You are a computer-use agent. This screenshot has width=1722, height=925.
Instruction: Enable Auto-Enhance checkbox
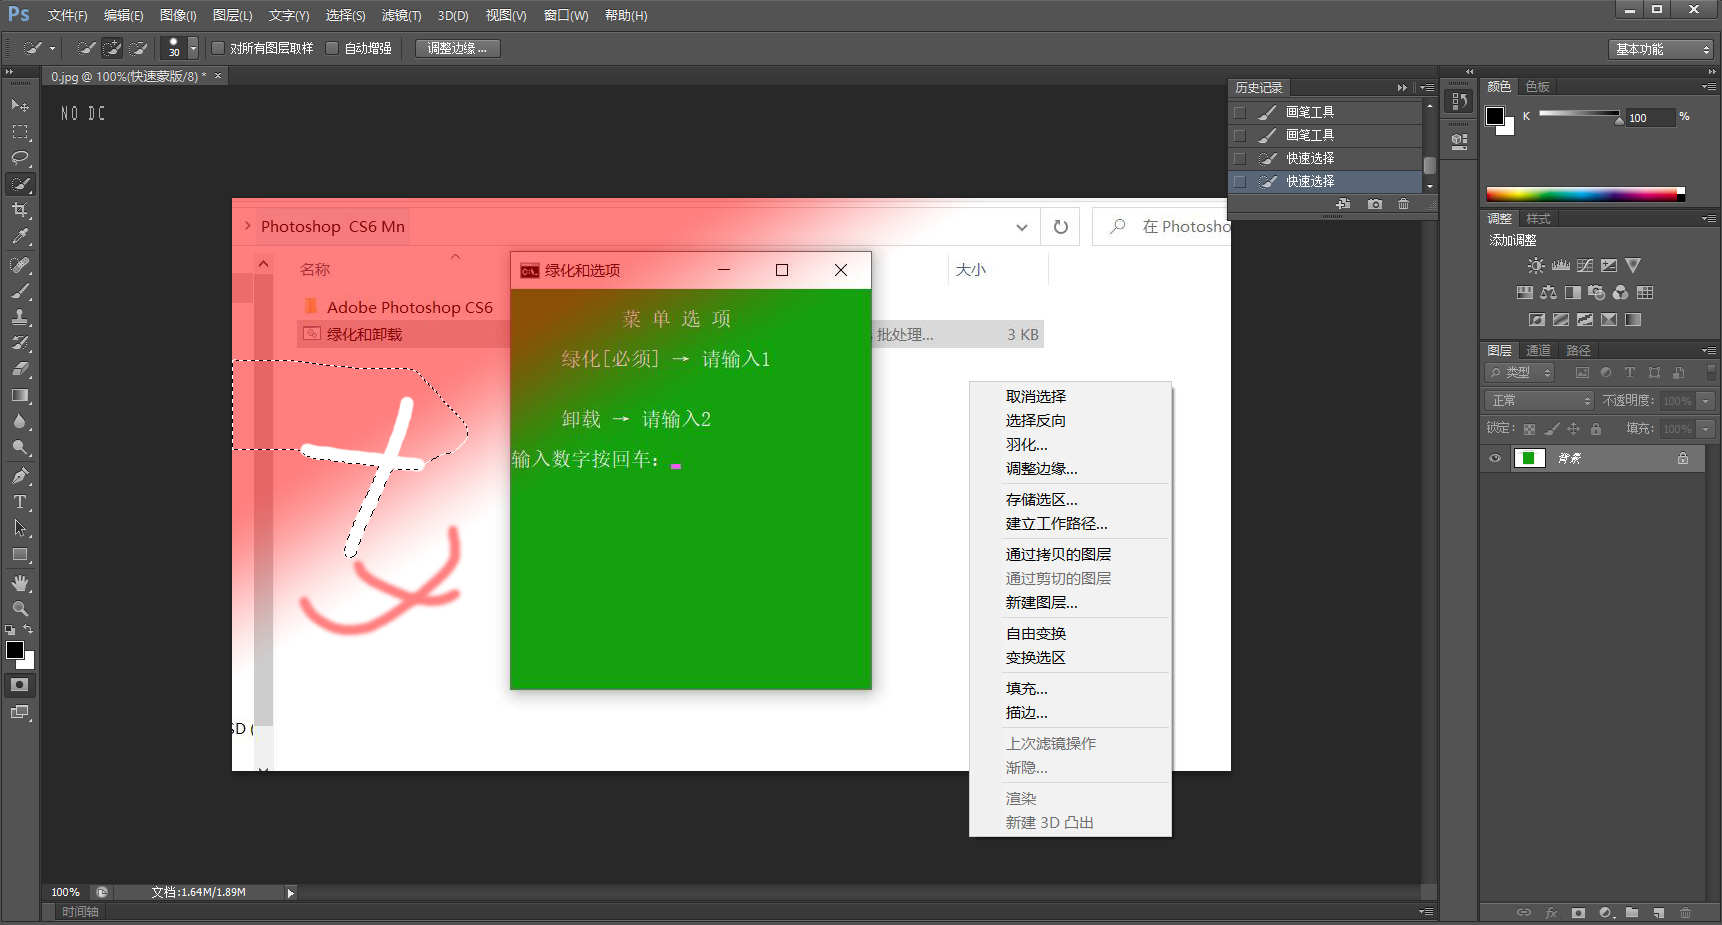[x=332, y=48]
